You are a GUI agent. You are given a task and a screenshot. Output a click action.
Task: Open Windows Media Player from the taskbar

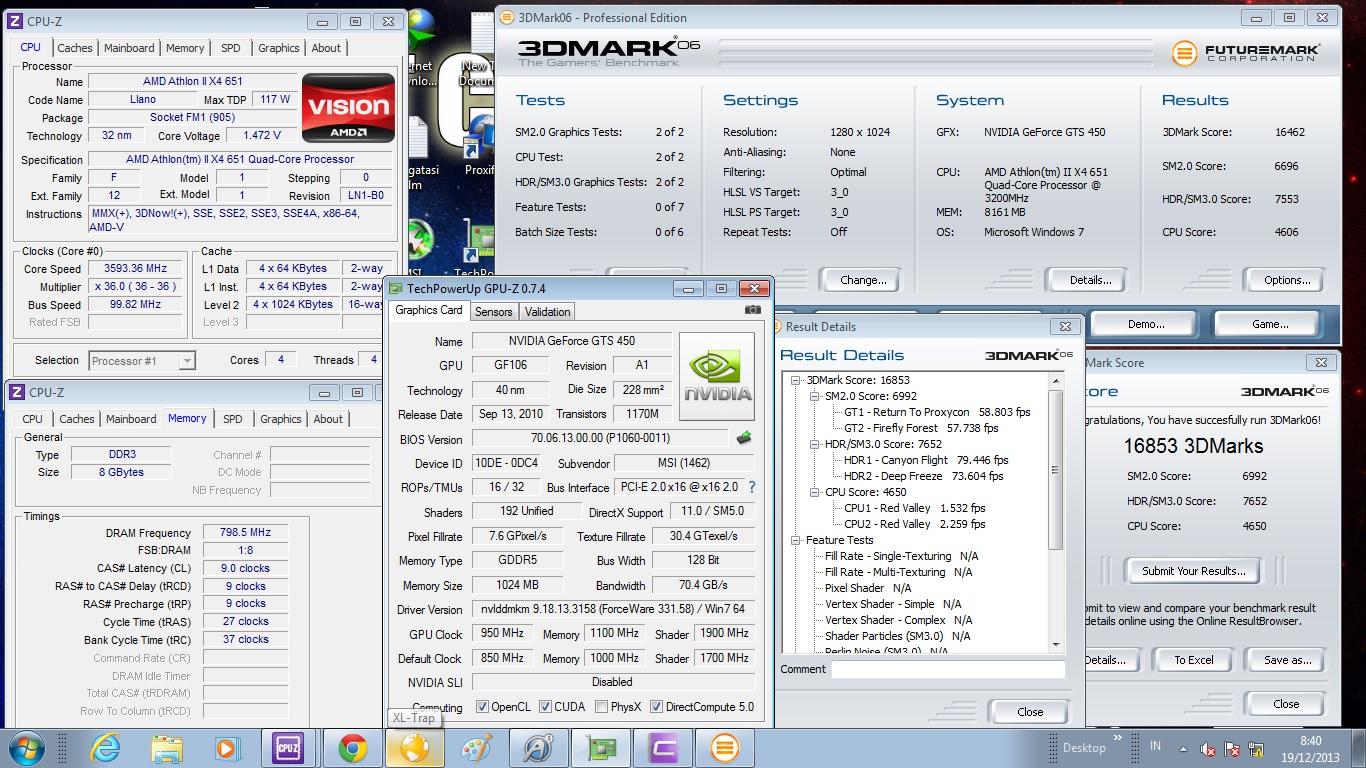228,748
